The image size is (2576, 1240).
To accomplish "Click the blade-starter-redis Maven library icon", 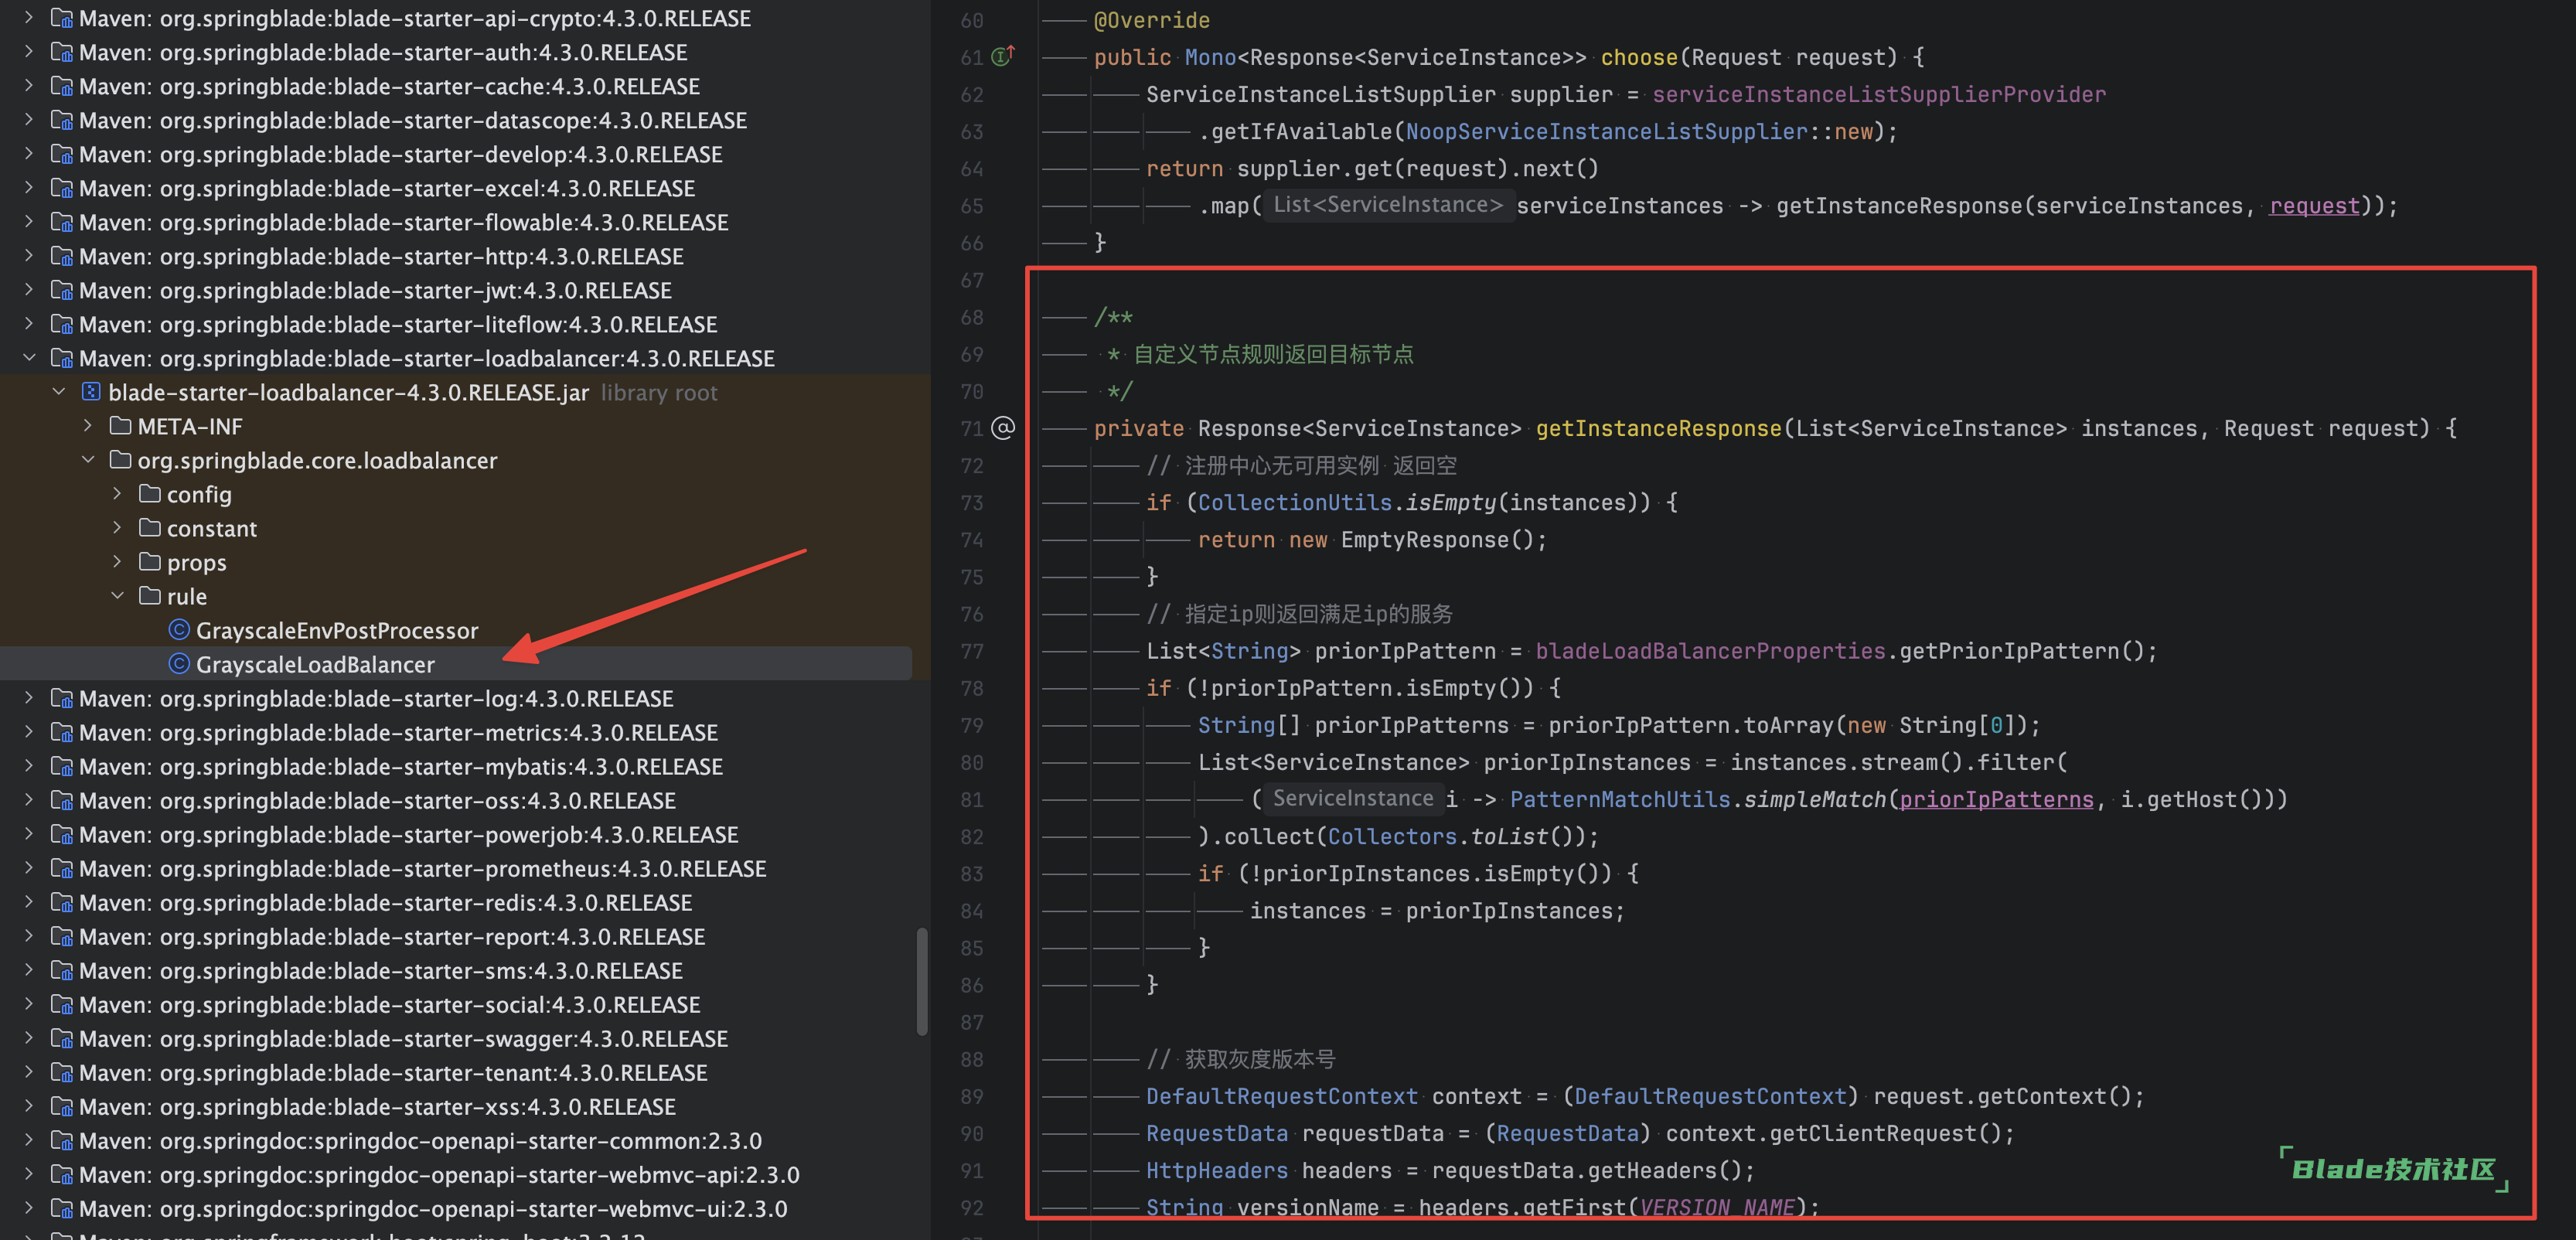I will coord(62,902).
